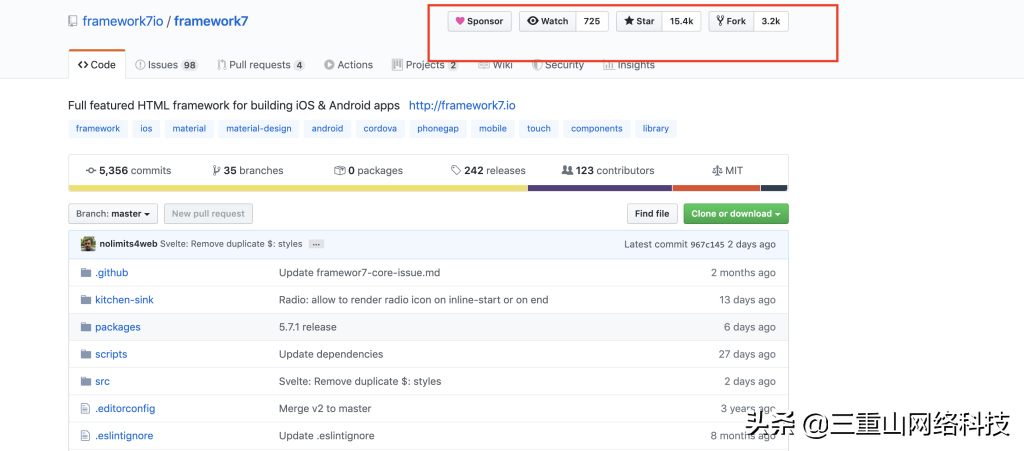The width and height of the screenshot is (1024, 451).
Task: Open the Pull requests tab
Action: point(261,65)
